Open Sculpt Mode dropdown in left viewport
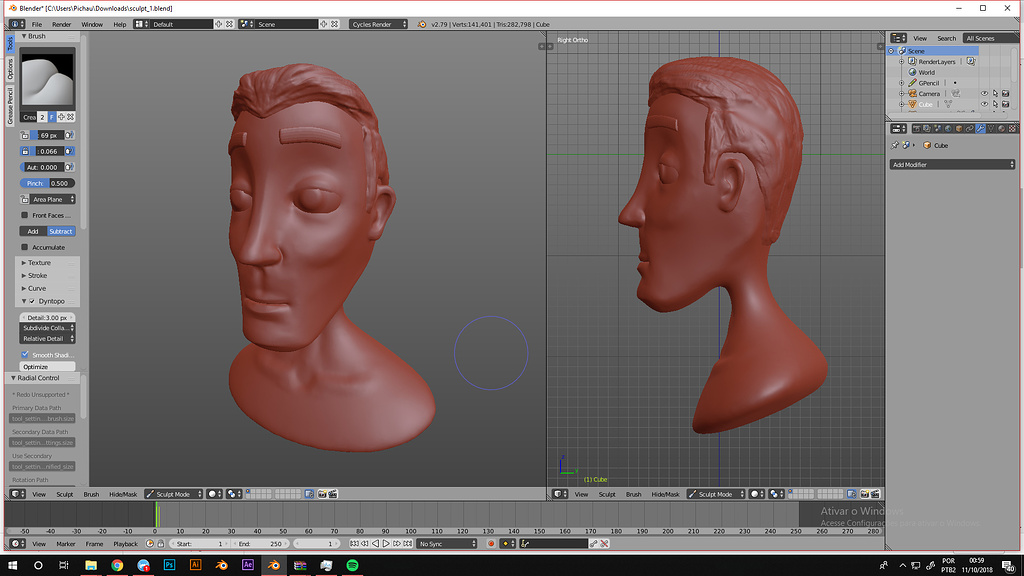This screenshot has width=1024, height=576. coord(174,494)
